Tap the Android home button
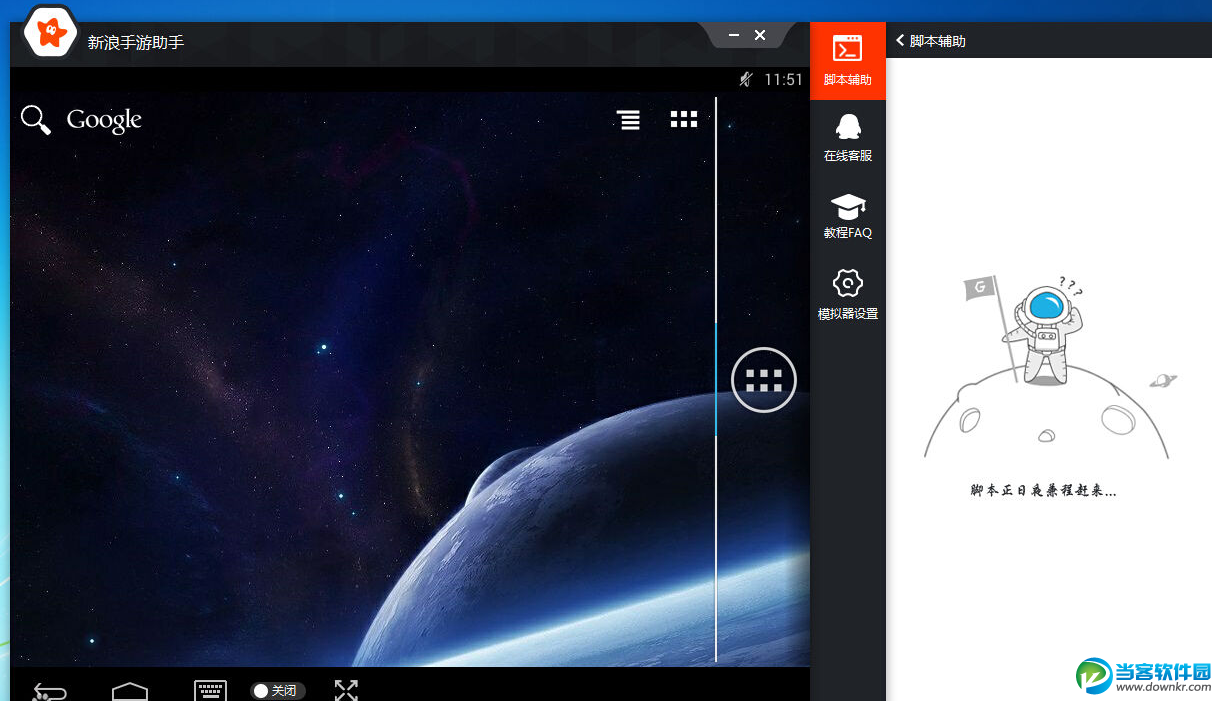Screen dimensions: 1212x701 [130, 691]
